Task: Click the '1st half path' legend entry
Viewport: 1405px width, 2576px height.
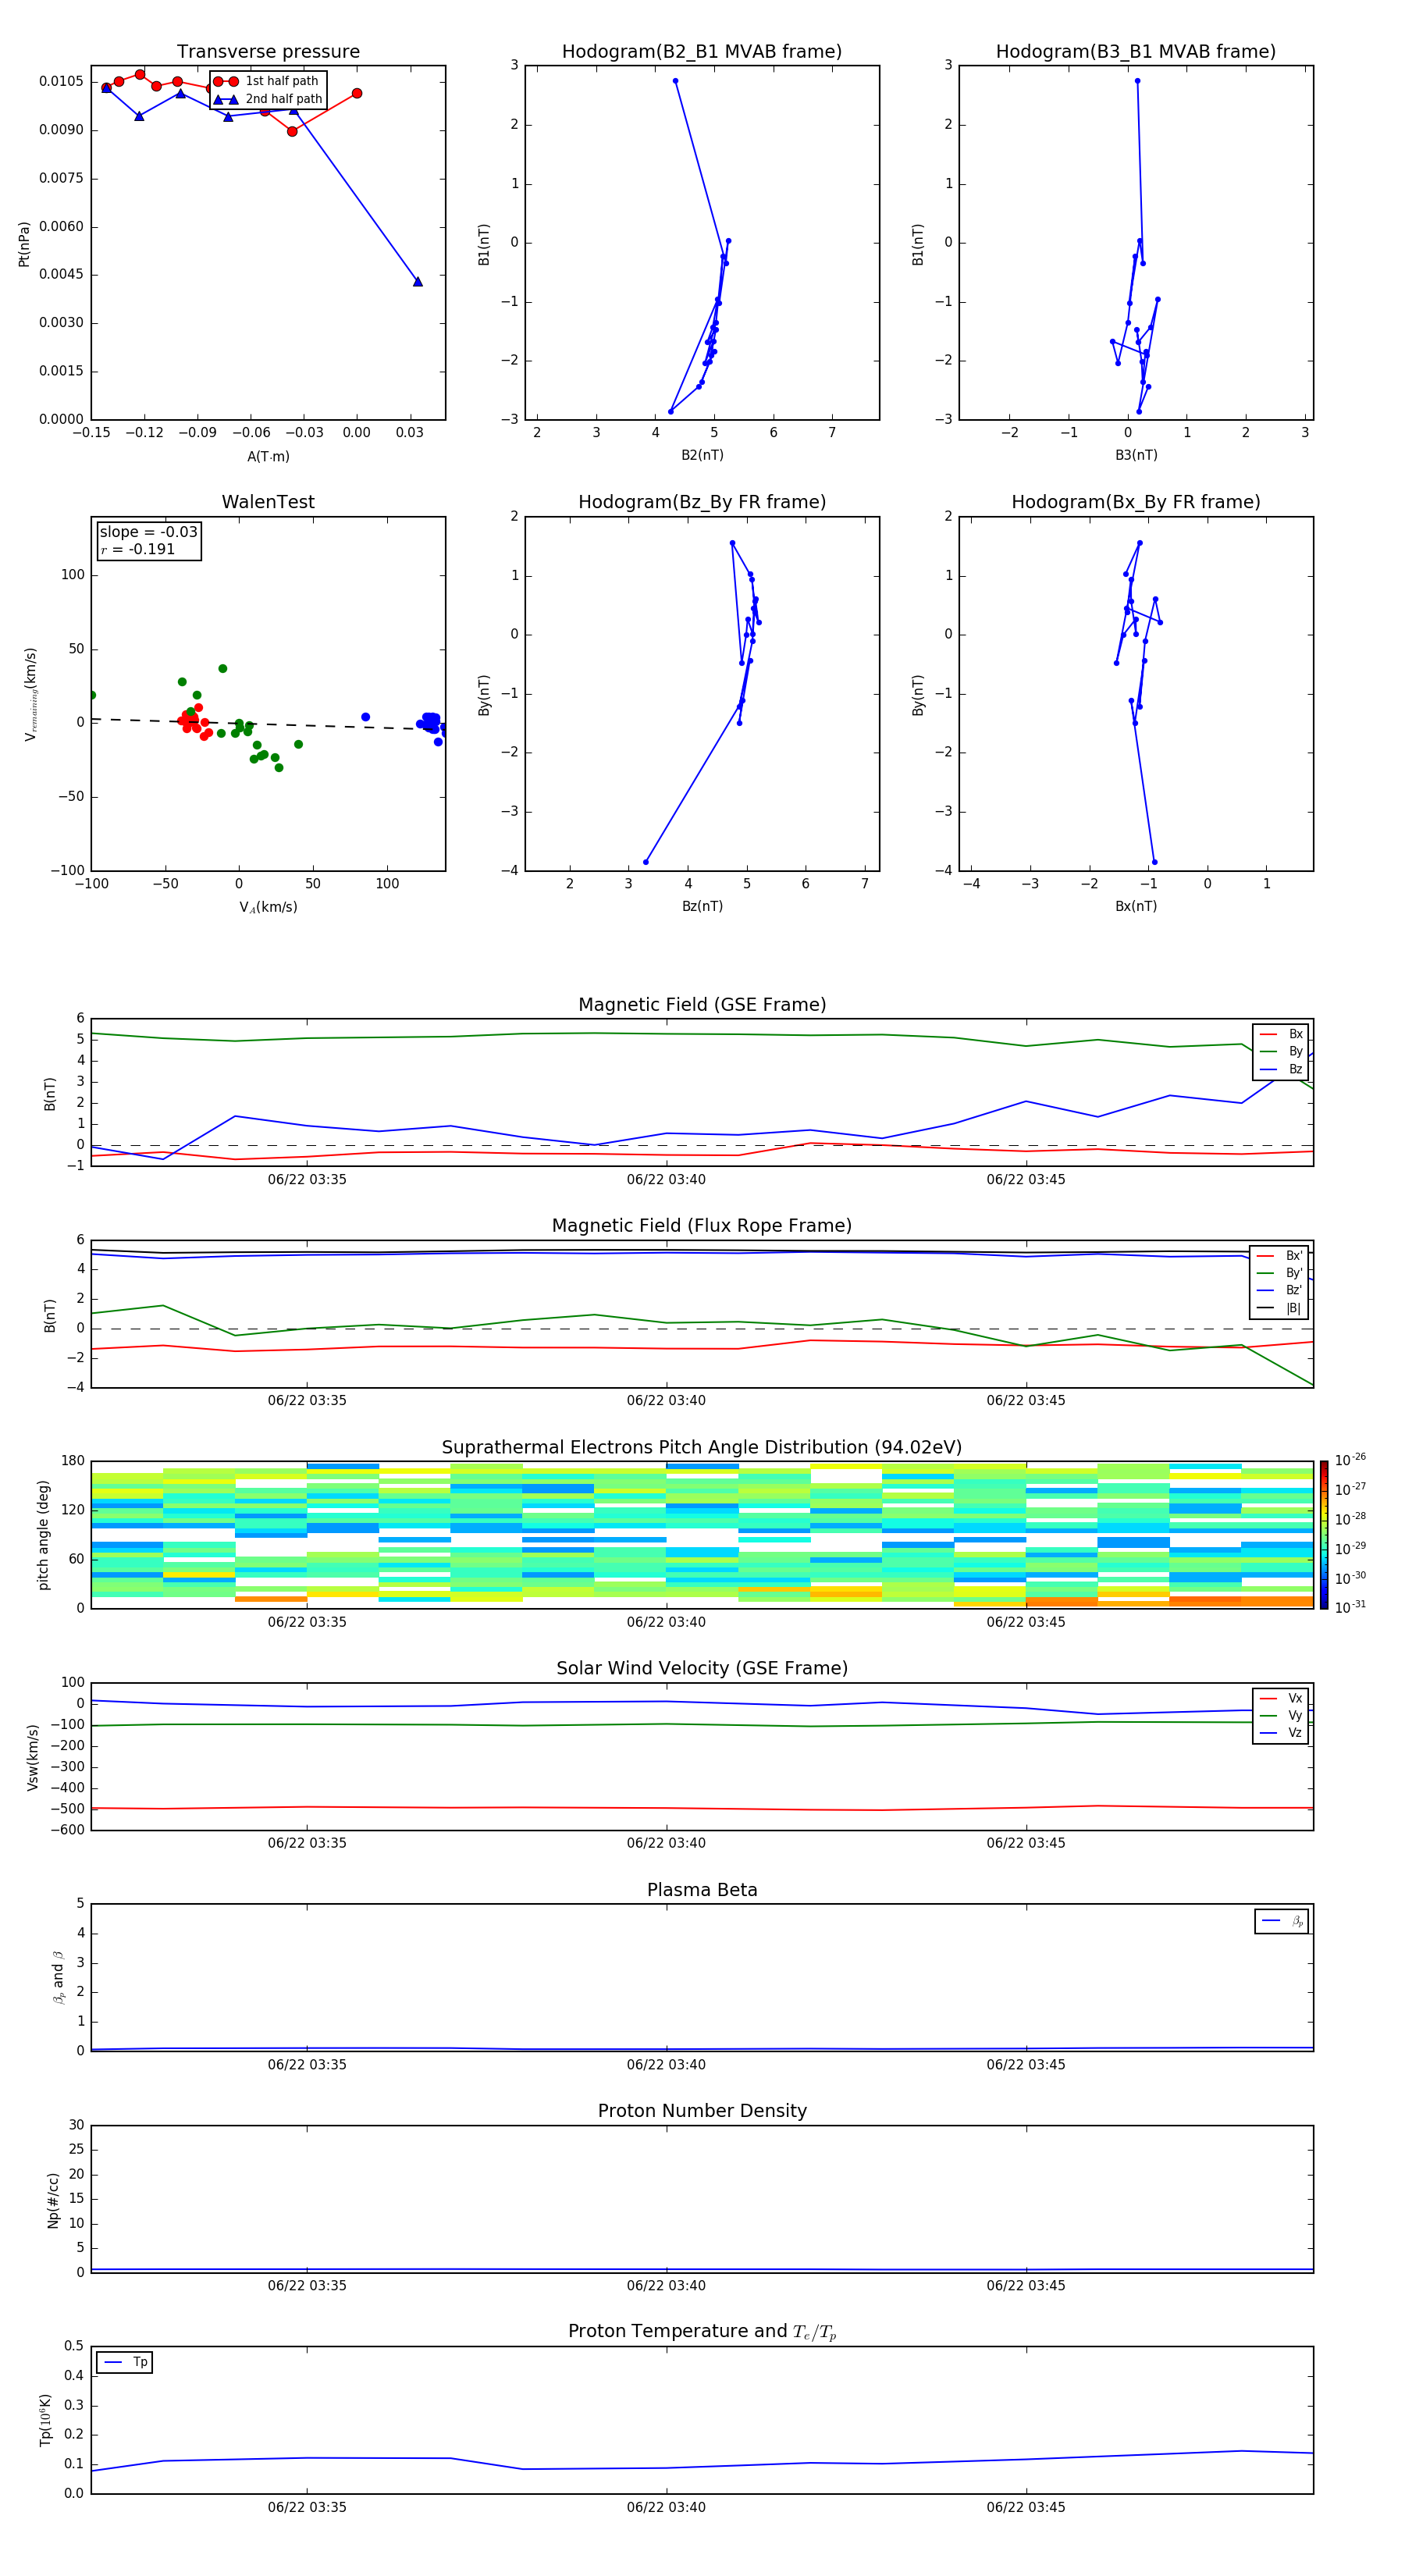Action: 266,81
